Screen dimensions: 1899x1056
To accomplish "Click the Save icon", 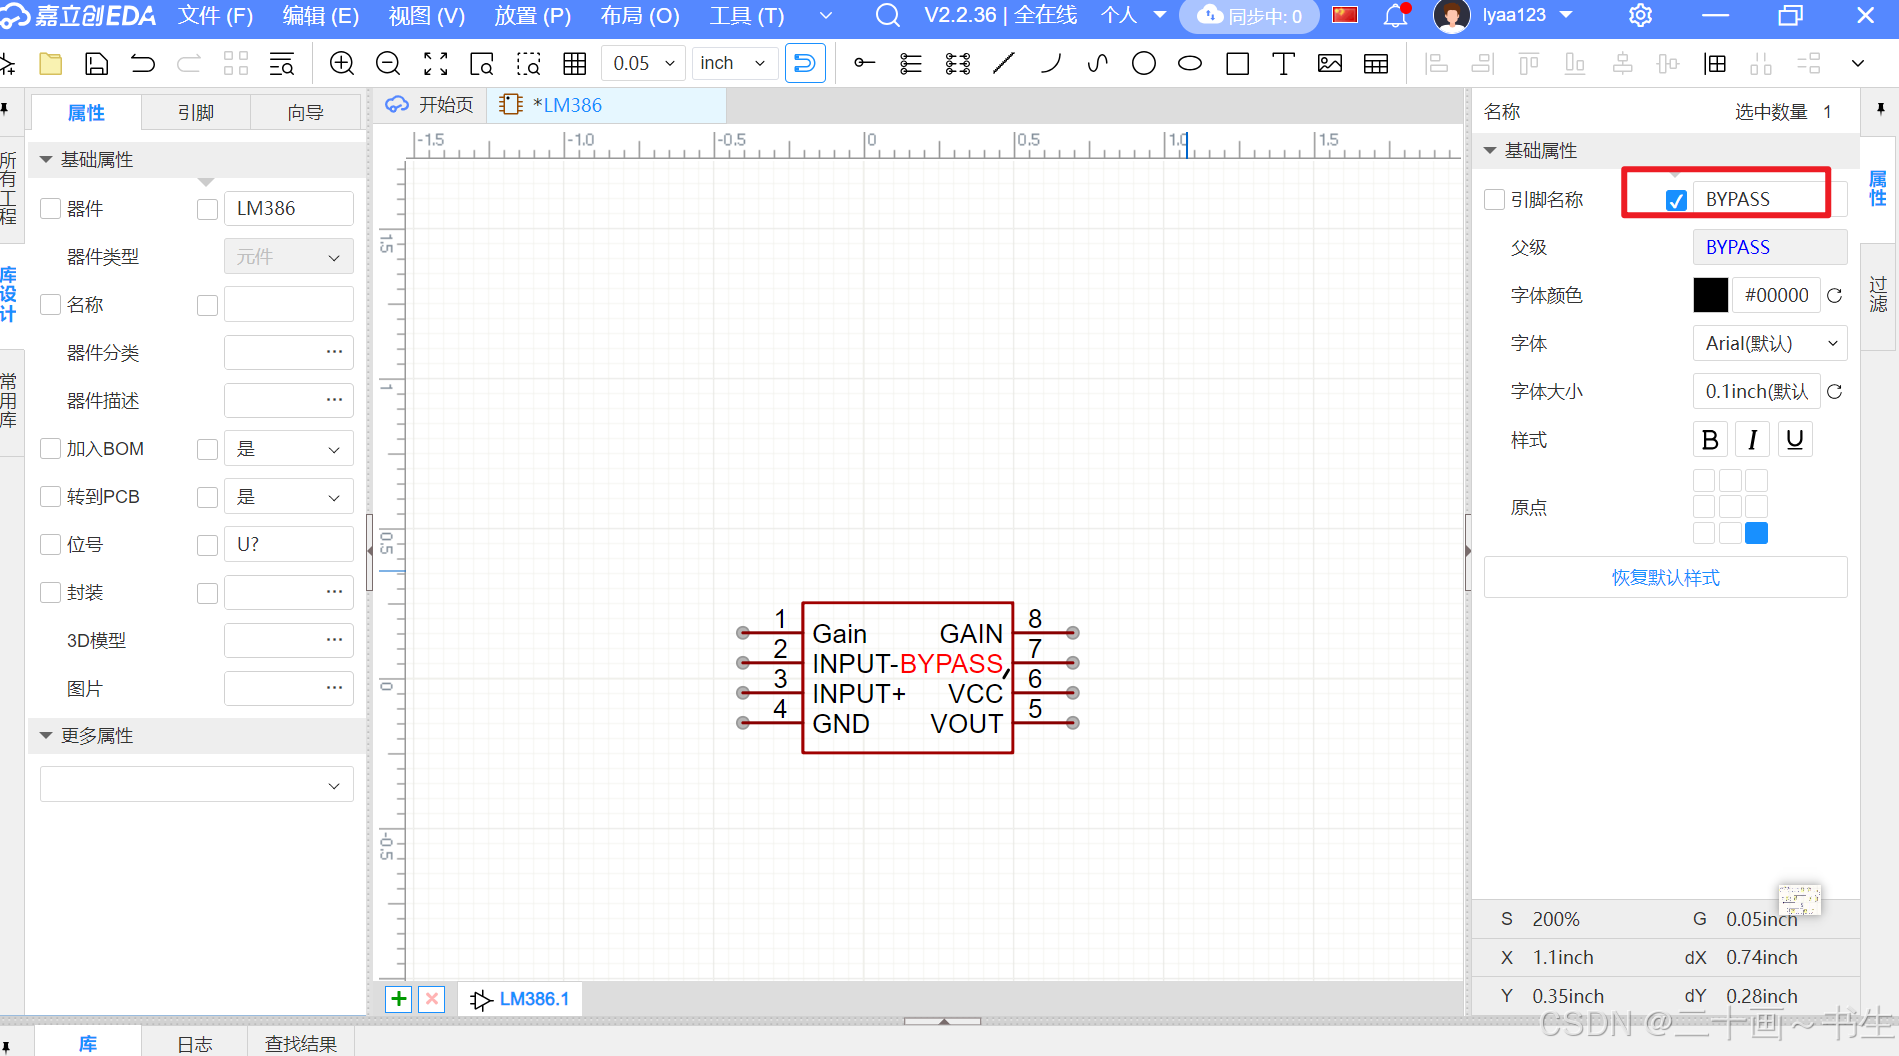I will 96,64.
